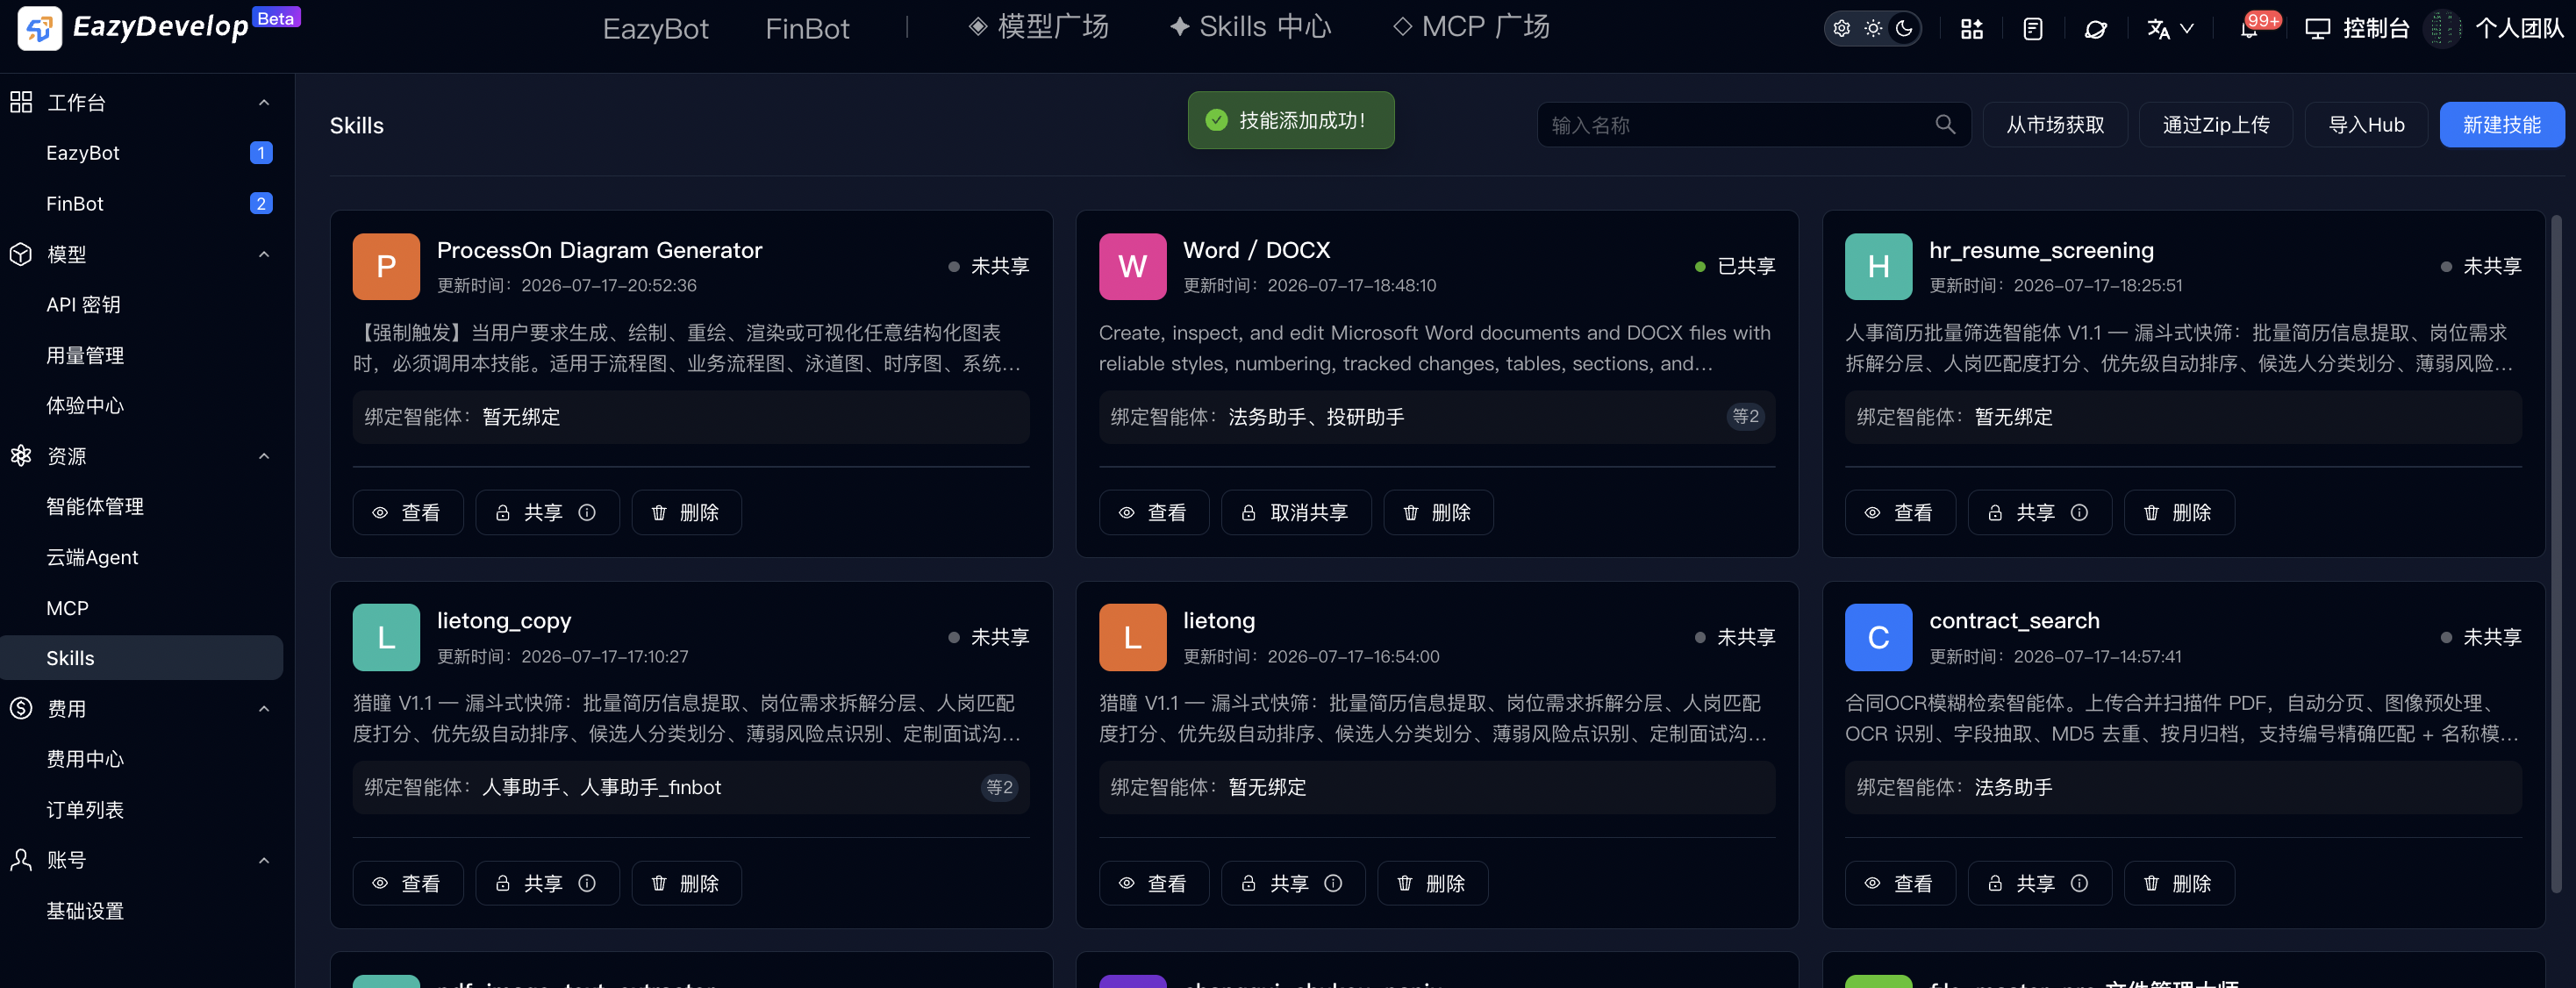Click the 账号 person icon in sidebar

[21, 860]
